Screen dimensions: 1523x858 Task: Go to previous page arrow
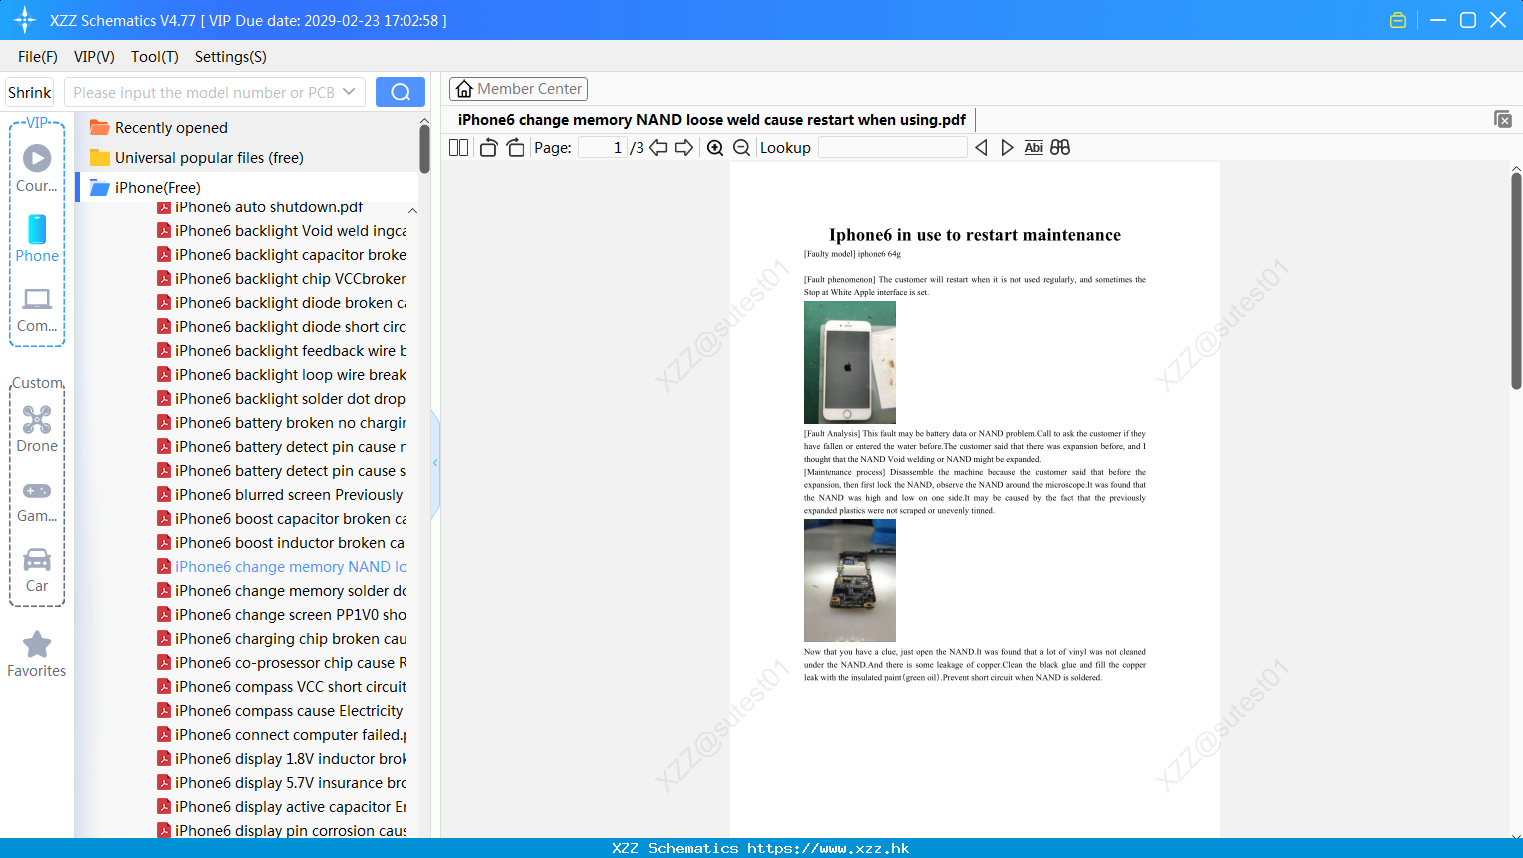click(x=658, y=147)
